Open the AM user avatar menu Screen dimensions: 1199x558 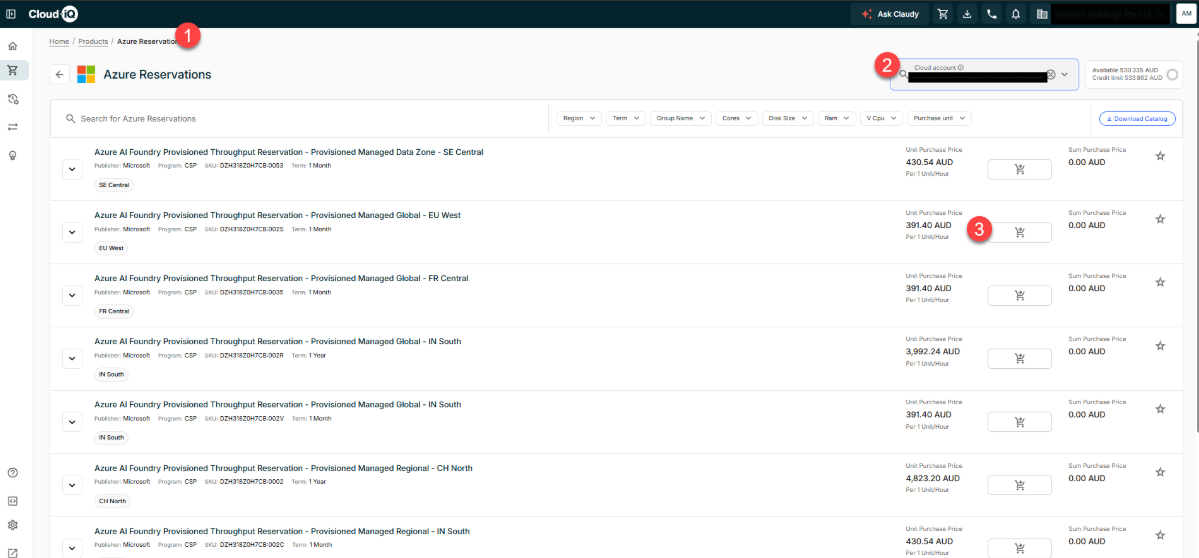[x=1185, y=14]
